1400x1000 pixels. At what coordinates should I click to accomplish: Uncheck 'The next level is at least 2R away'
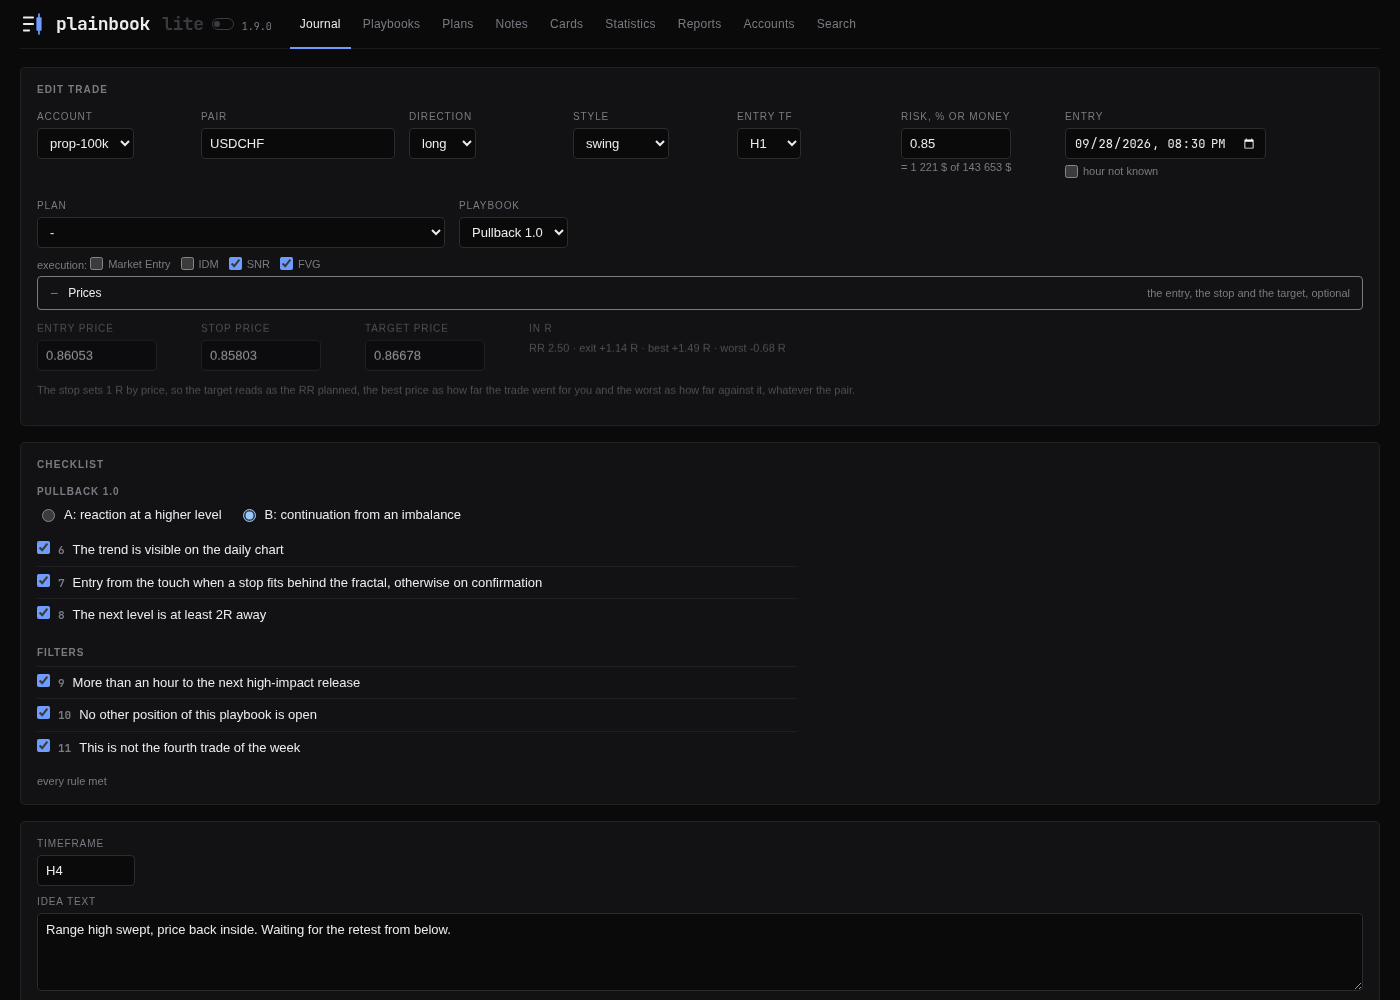click(x=43, y=613)
